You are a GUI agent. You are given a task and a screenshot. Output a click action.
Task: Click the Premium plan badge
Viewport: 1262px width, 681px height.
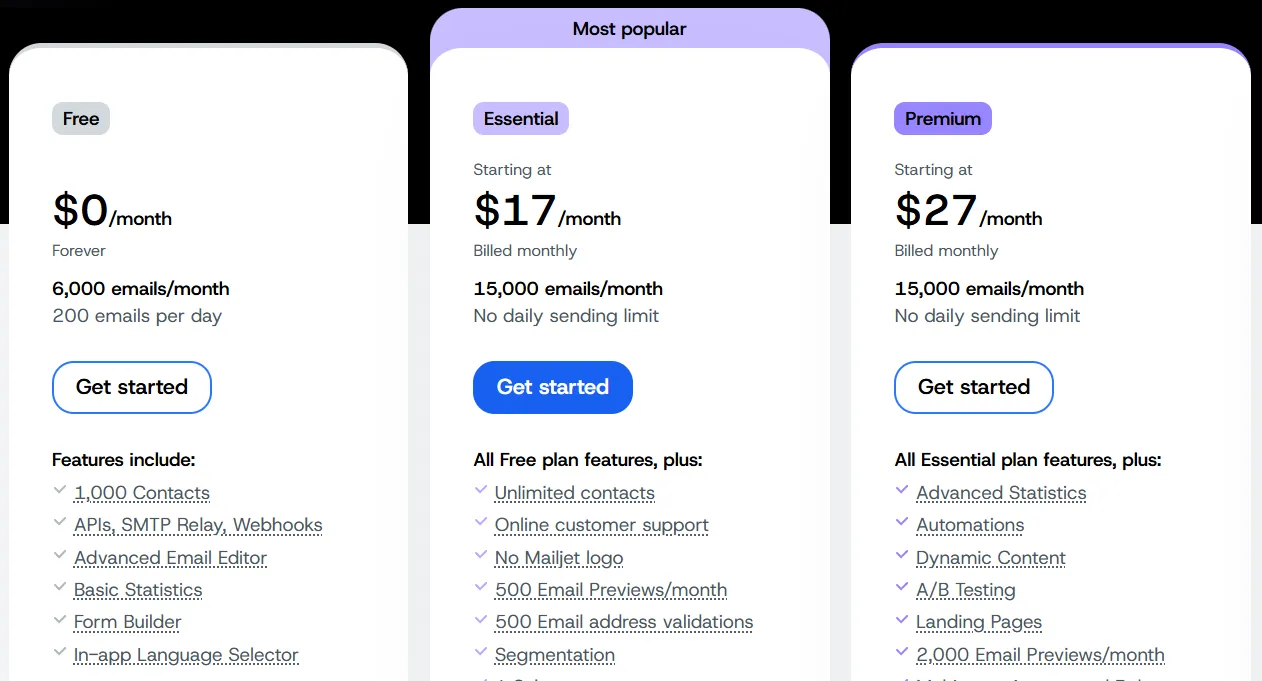coord(942,118)
